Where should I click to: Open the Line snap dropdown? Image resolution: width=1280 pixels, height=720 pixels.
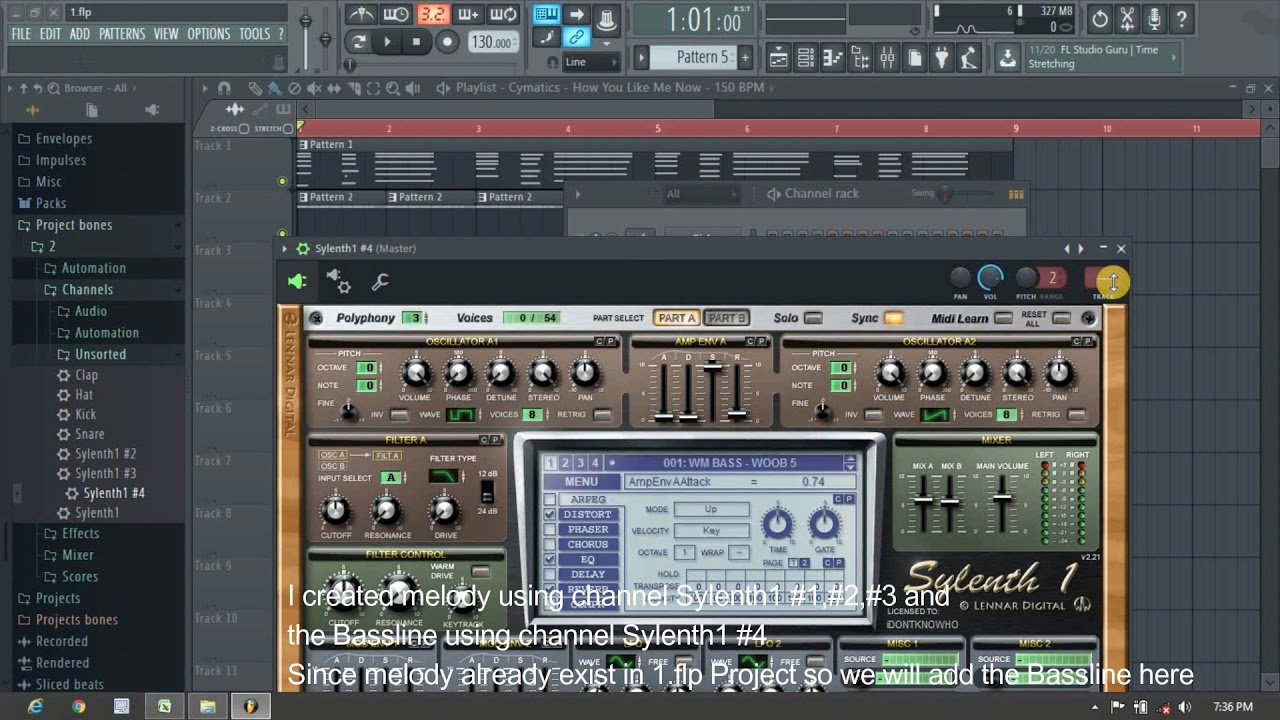tap(591, 62)
